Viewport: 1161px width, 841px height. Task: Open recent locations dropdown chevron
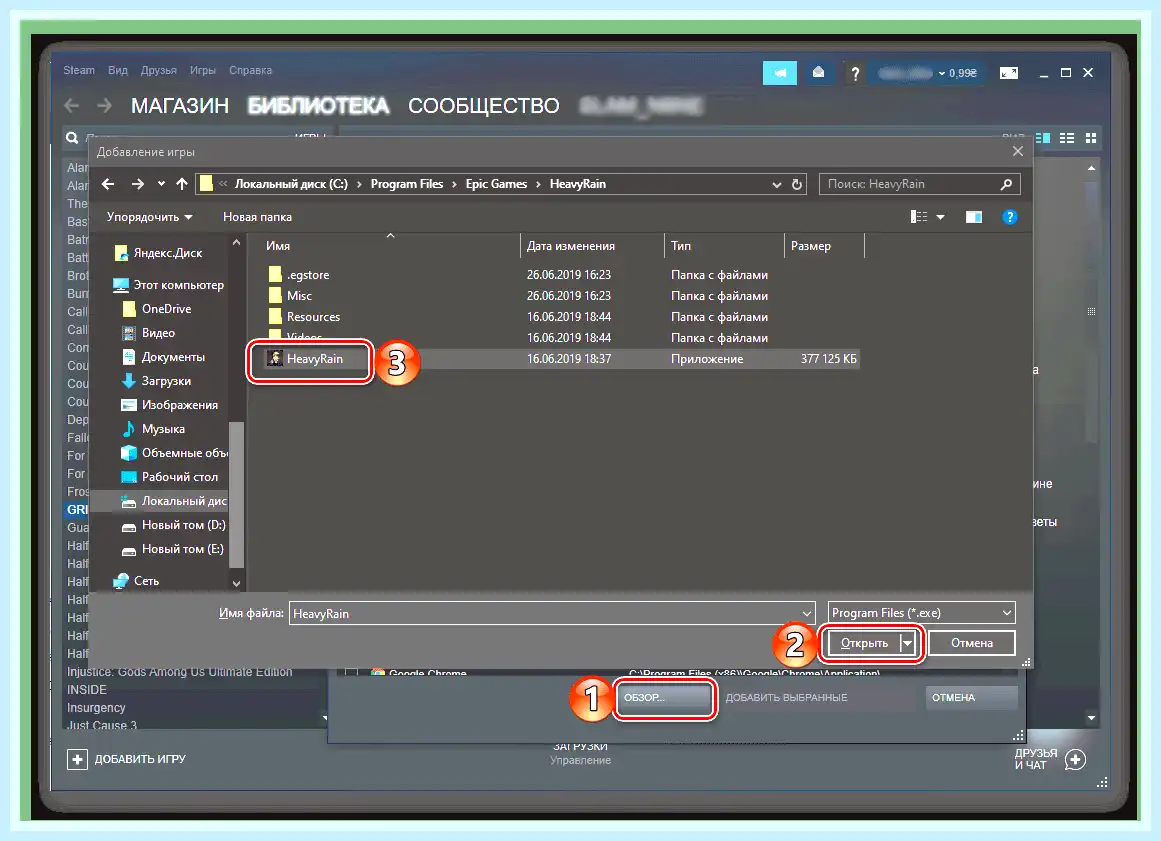click(x=161, y=184)
